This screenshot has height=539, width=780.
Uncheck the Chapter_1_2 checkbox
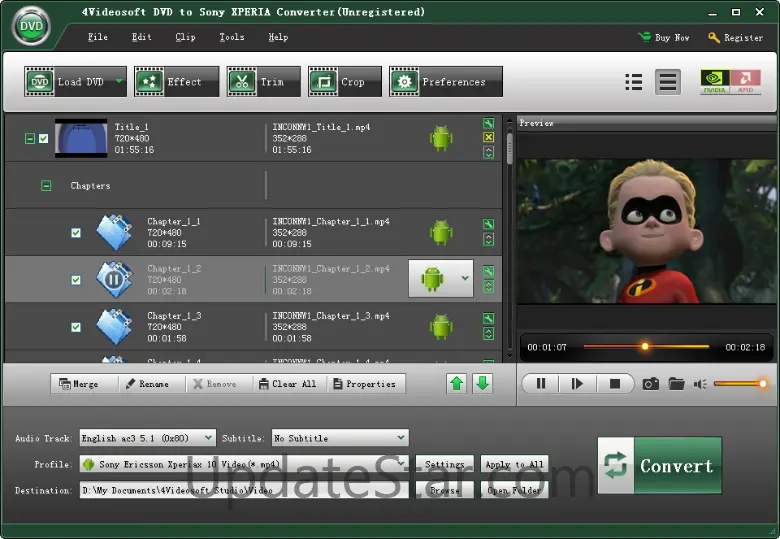(x=76, y=280)
